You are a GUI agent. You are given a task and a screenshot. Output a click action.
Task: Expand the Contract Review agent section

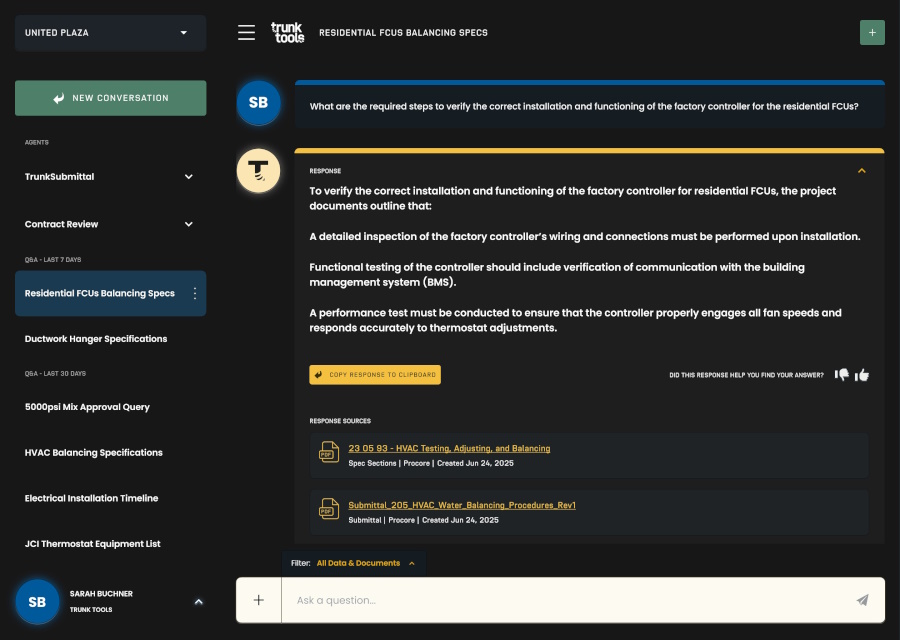point(188,224)
